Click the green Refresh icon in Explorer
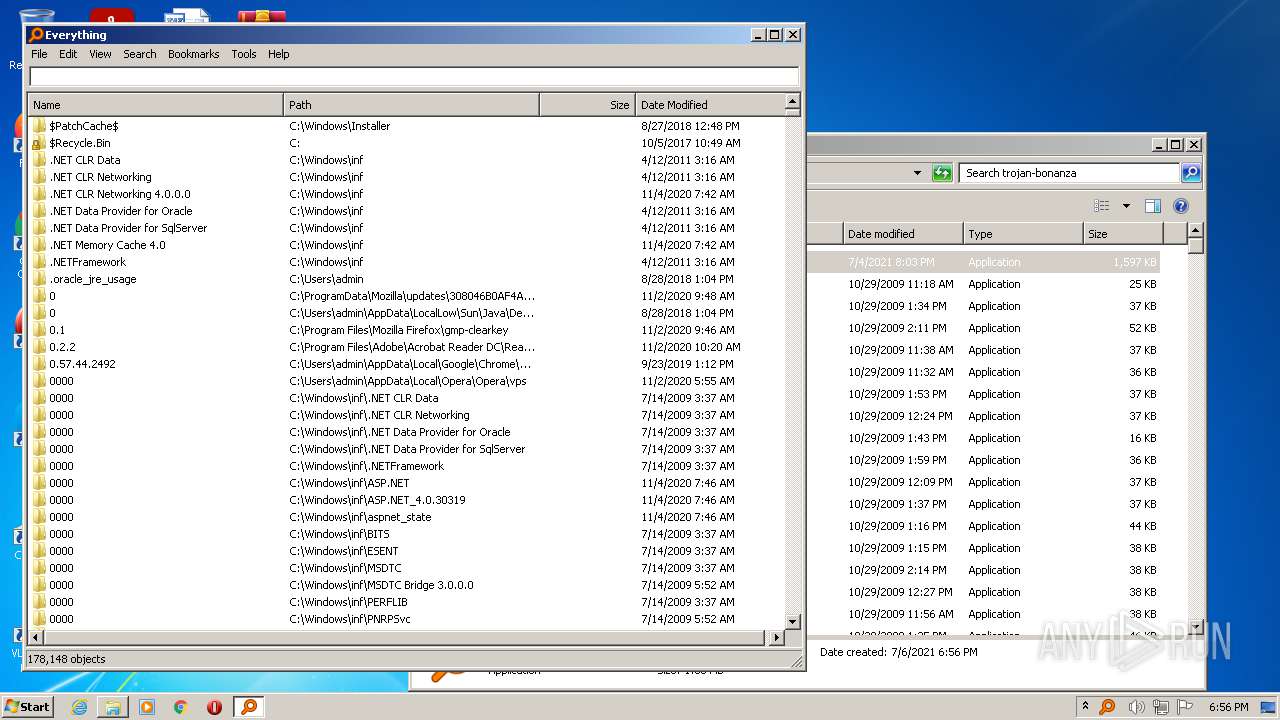 pos(942,173)
